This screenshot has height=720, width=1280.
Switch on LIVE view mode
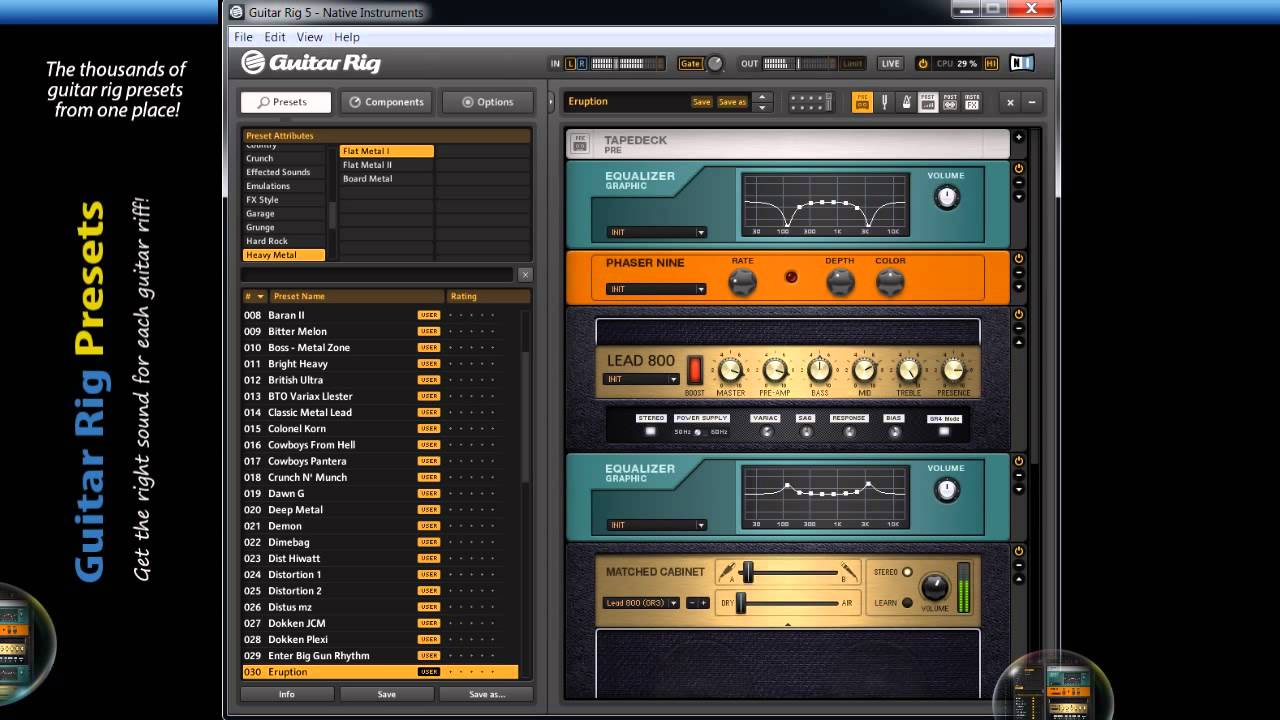point(890,64)
